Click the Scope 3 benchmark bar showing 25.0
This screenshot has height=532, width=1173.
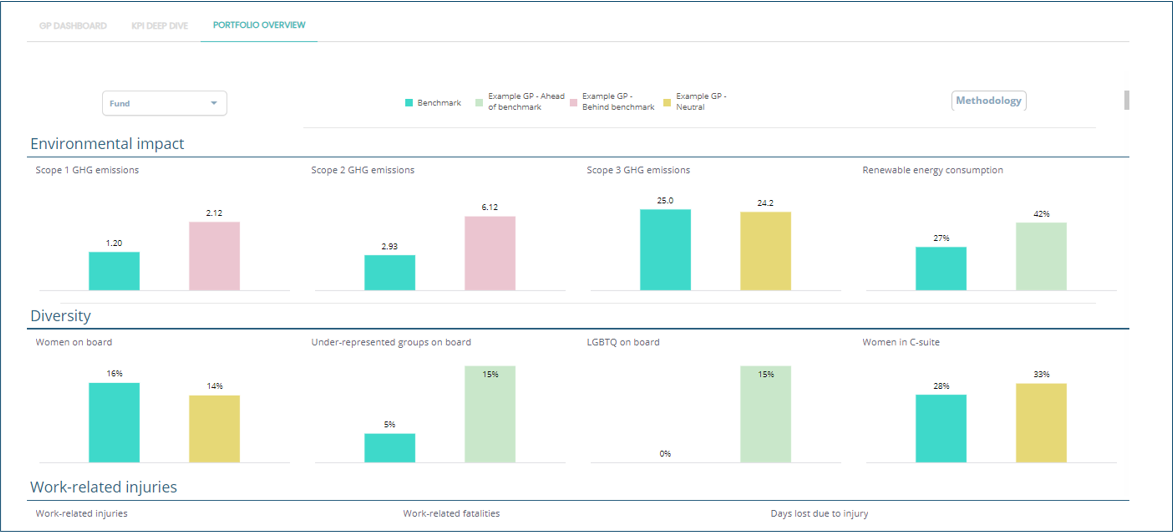click(665, 250)
